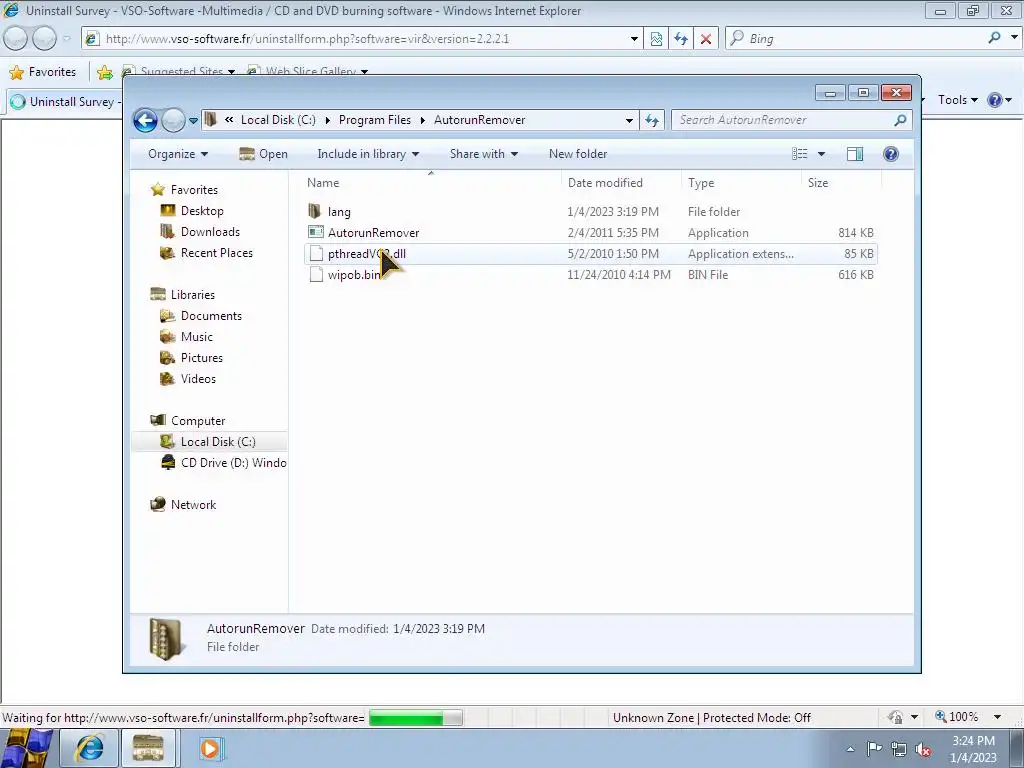The image size is (1024, 768).
Task: Click the Windows Start button
Action: click(27, 748)
